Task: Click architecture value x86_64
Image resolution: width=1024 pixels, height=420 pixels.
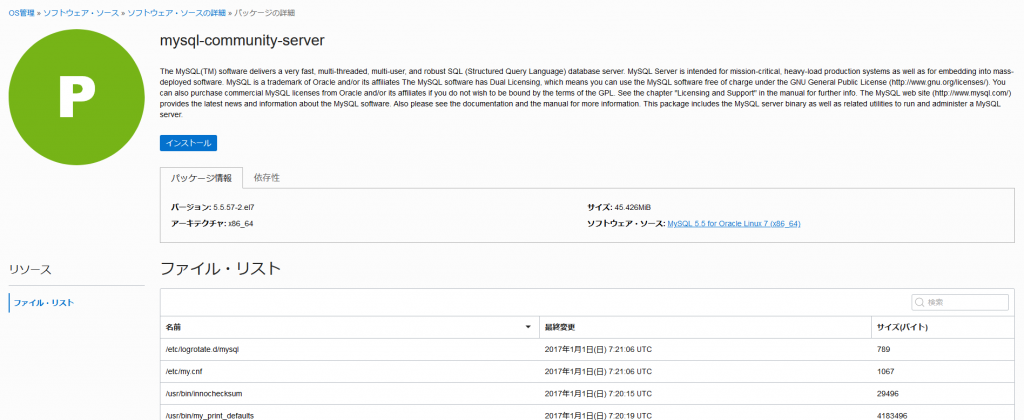Action: click(x=241, y=223)
